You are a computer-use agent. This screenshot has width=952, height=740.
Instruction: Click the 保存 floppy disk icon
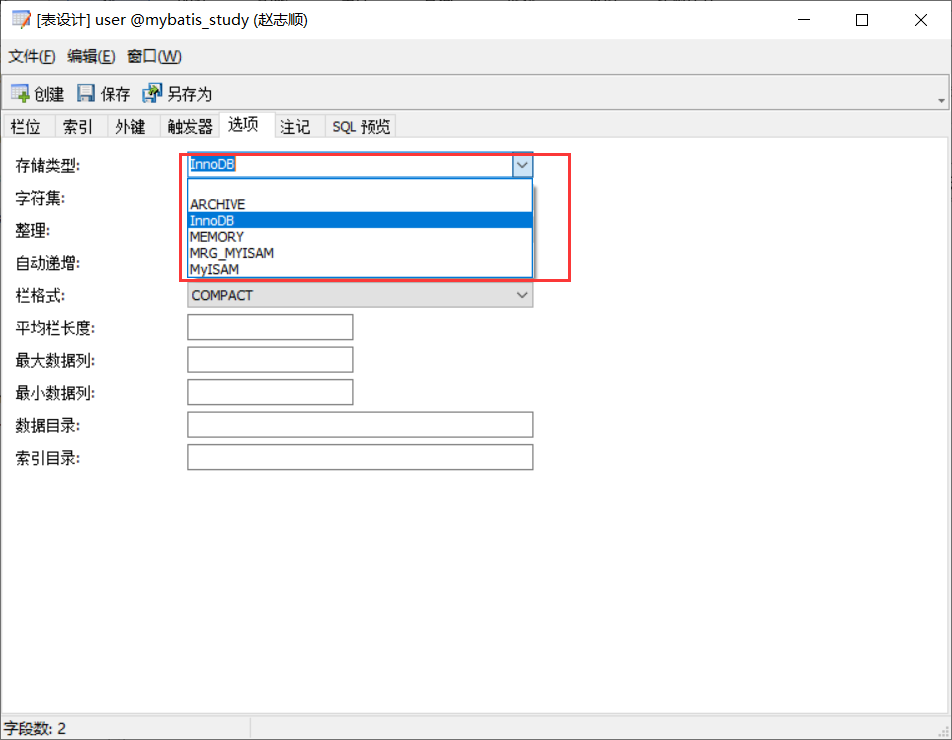86,93
